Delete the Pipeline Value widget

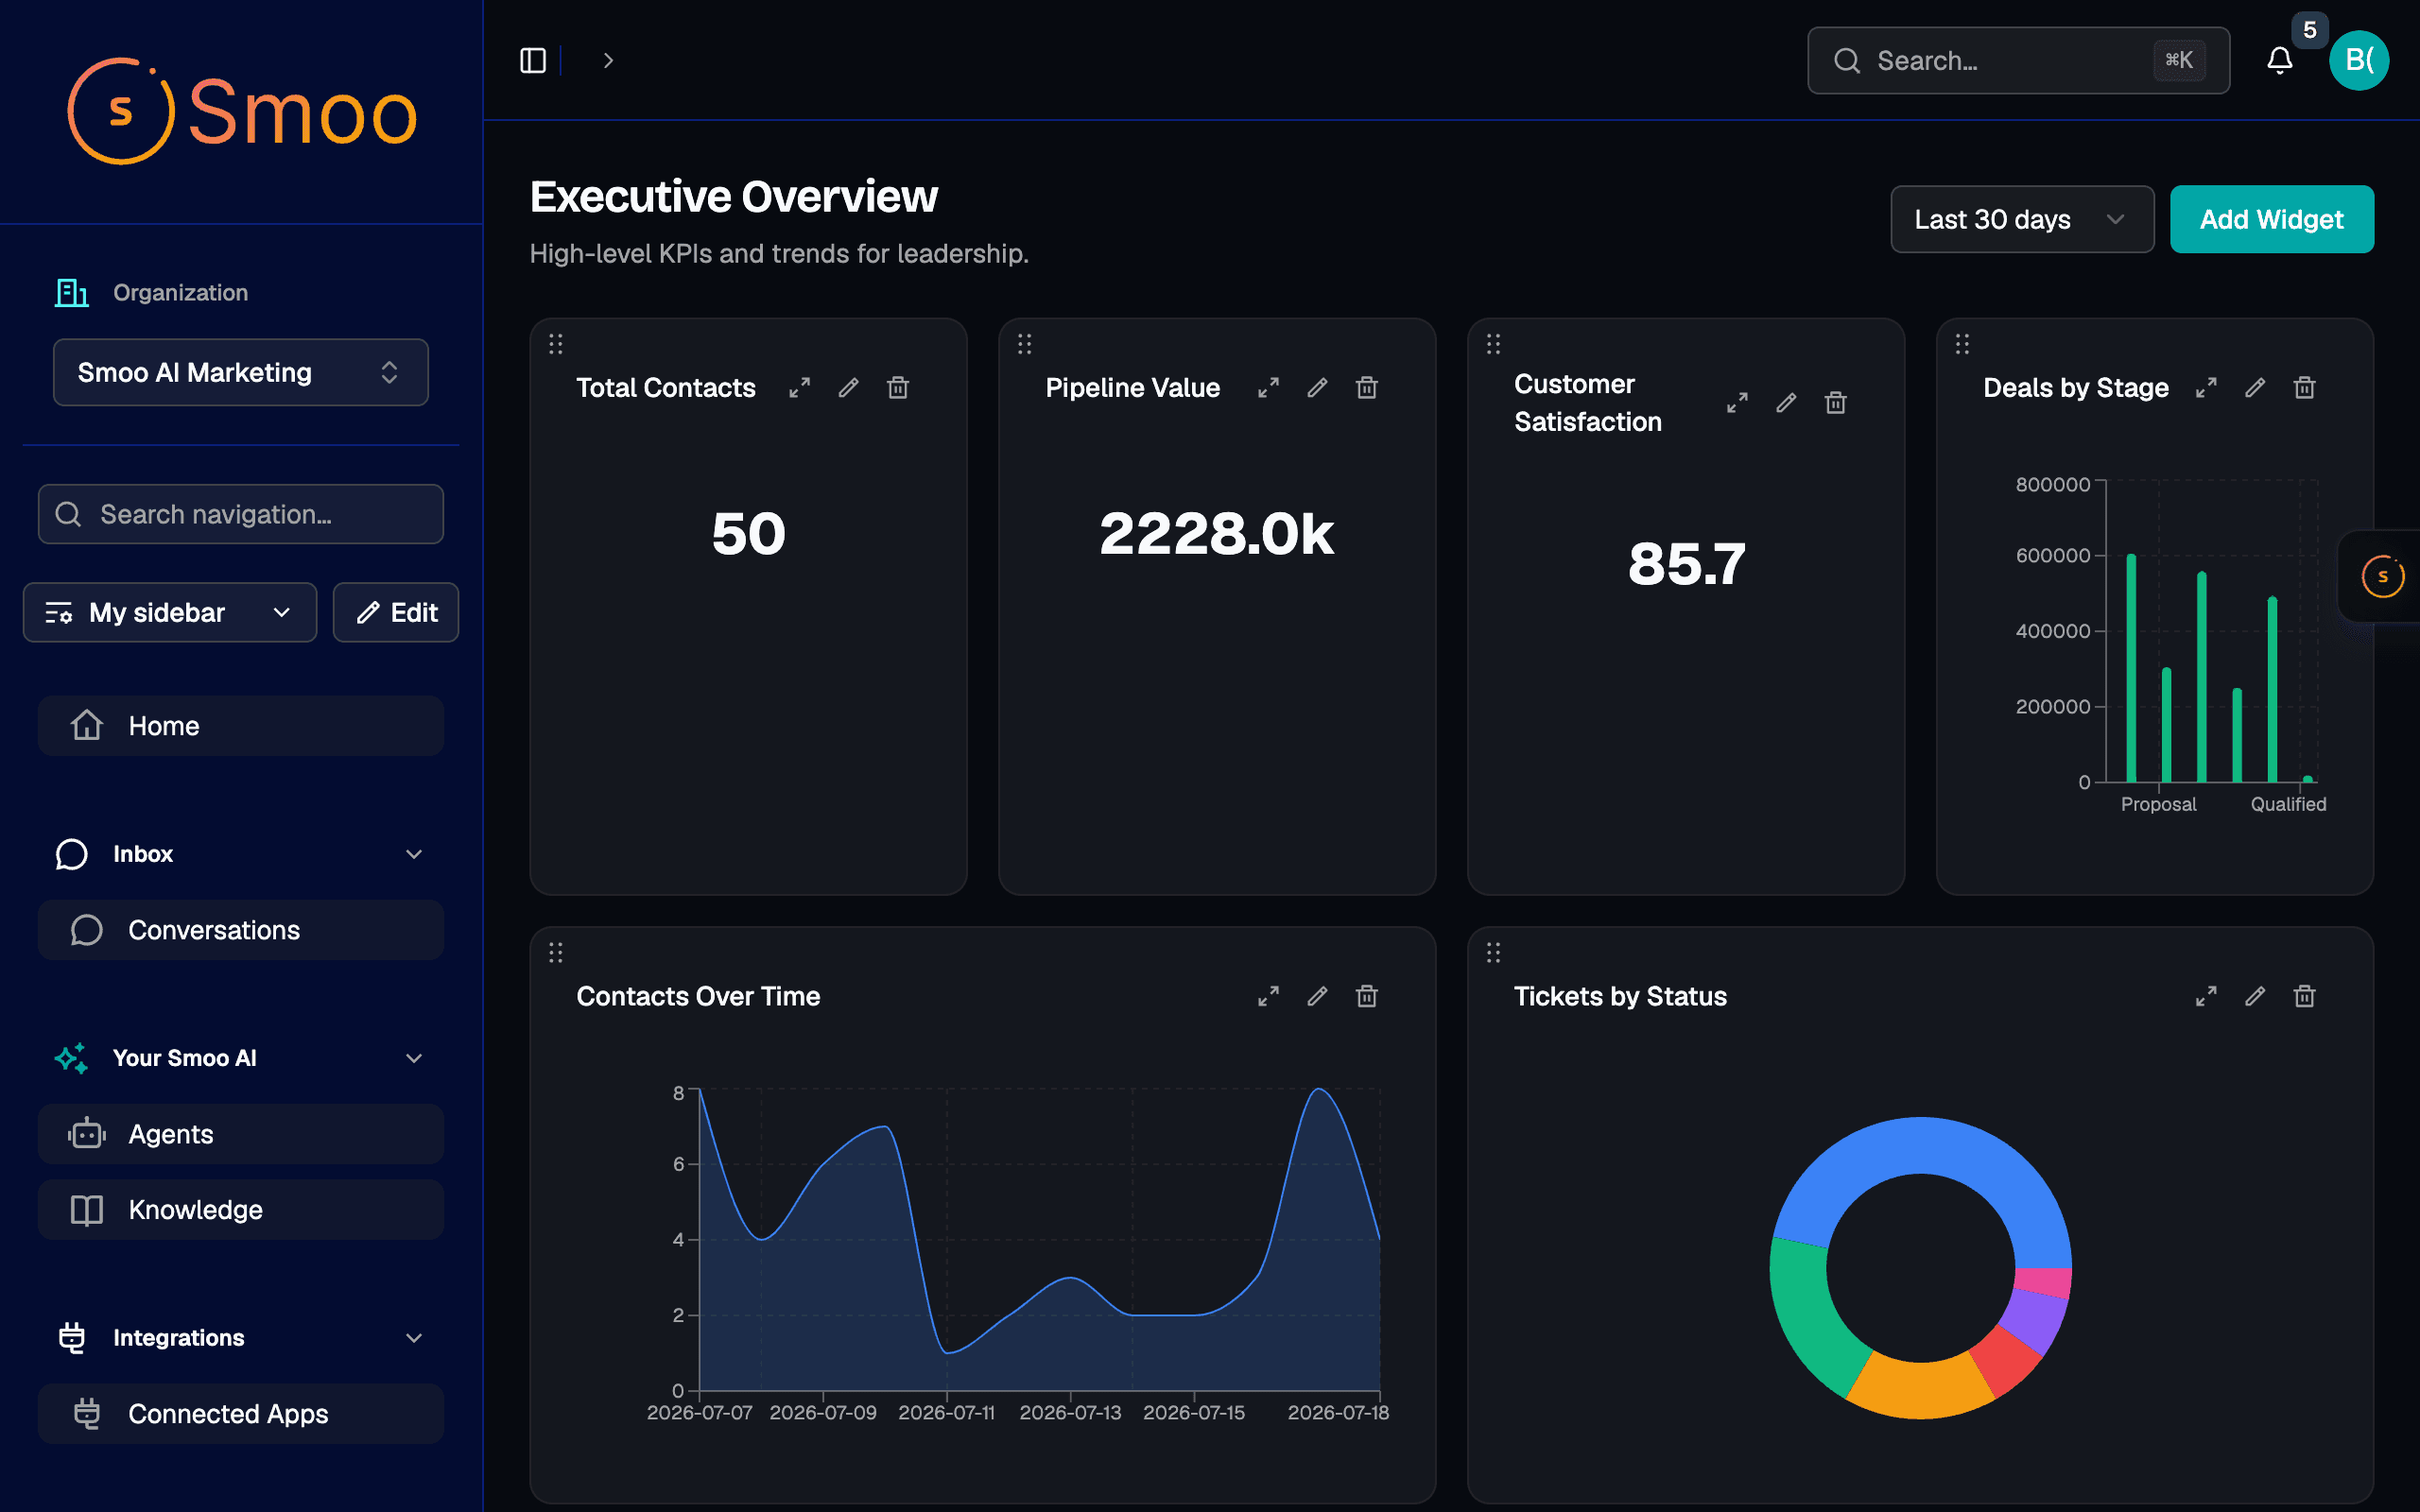(x=1367, y=388)
